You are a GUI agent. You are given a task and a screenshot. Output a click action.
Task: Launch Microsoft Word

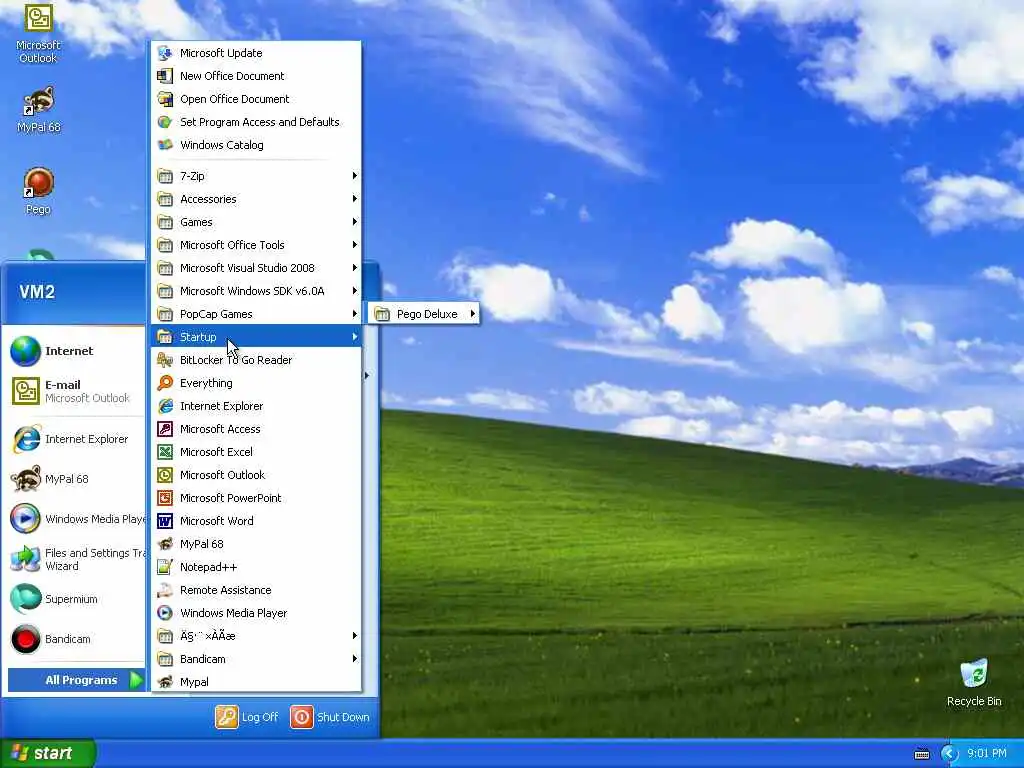pos(256,521)
